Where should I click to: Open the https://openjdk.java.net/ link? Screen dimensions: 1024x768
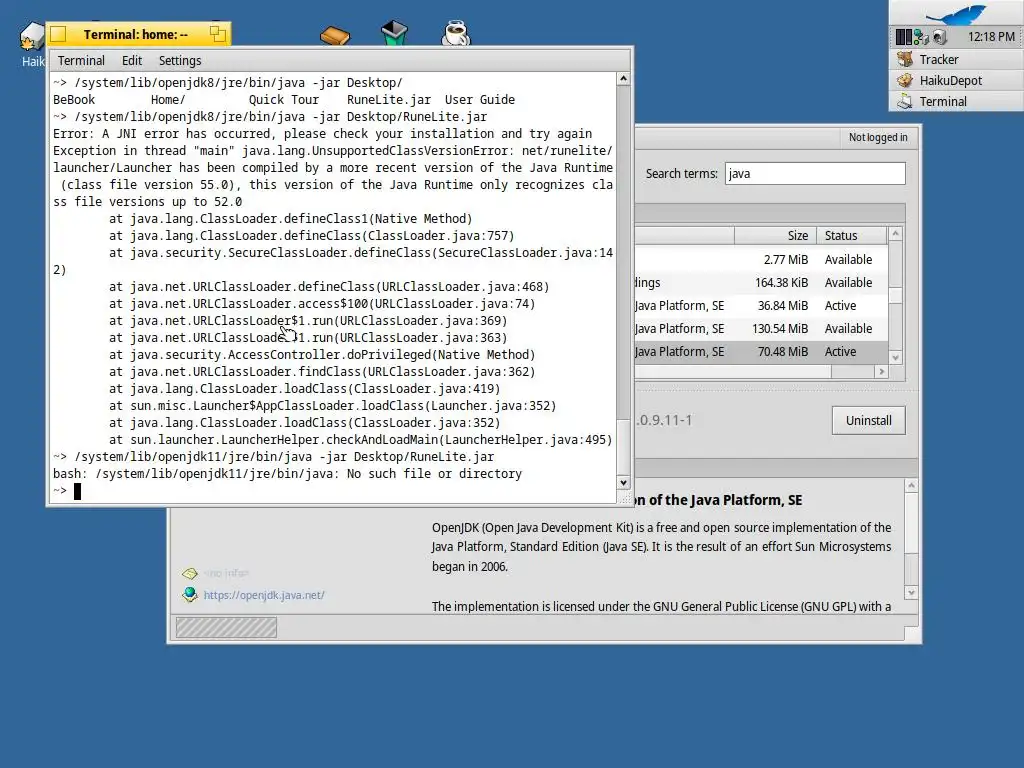[264, 595]
